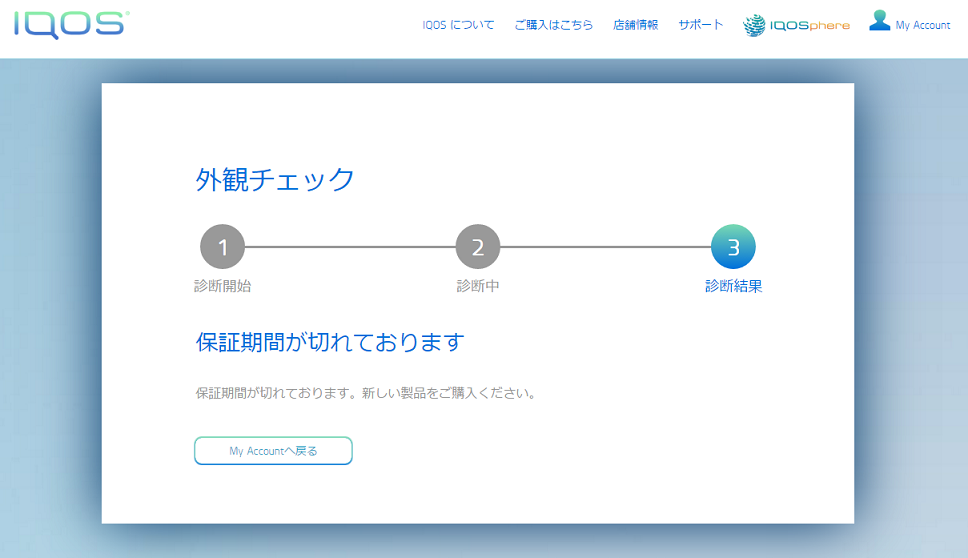Go to 店舗情報 page
968x558 pixels.
click(635, 25)
